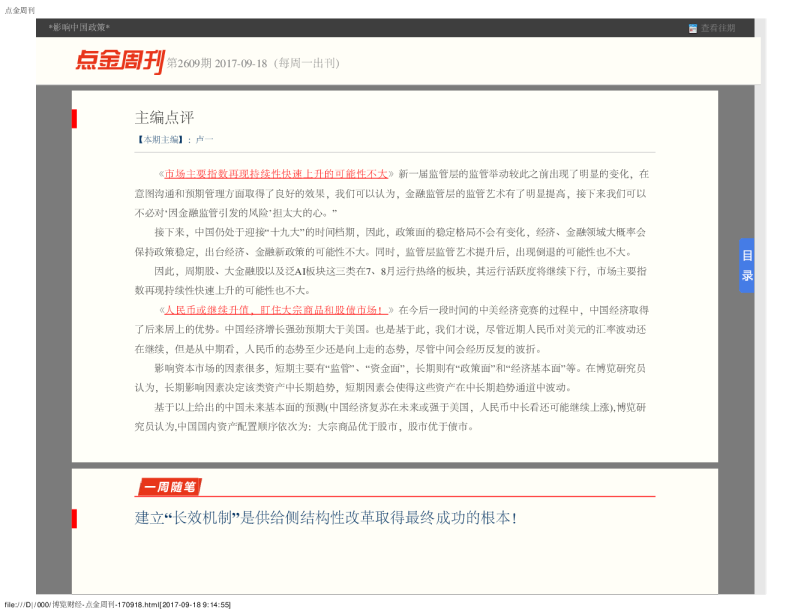792x612 pixels.
Task: Click the paragraph starting 接下来，中国仍处于迎接
Action: [x=390, y=242]
